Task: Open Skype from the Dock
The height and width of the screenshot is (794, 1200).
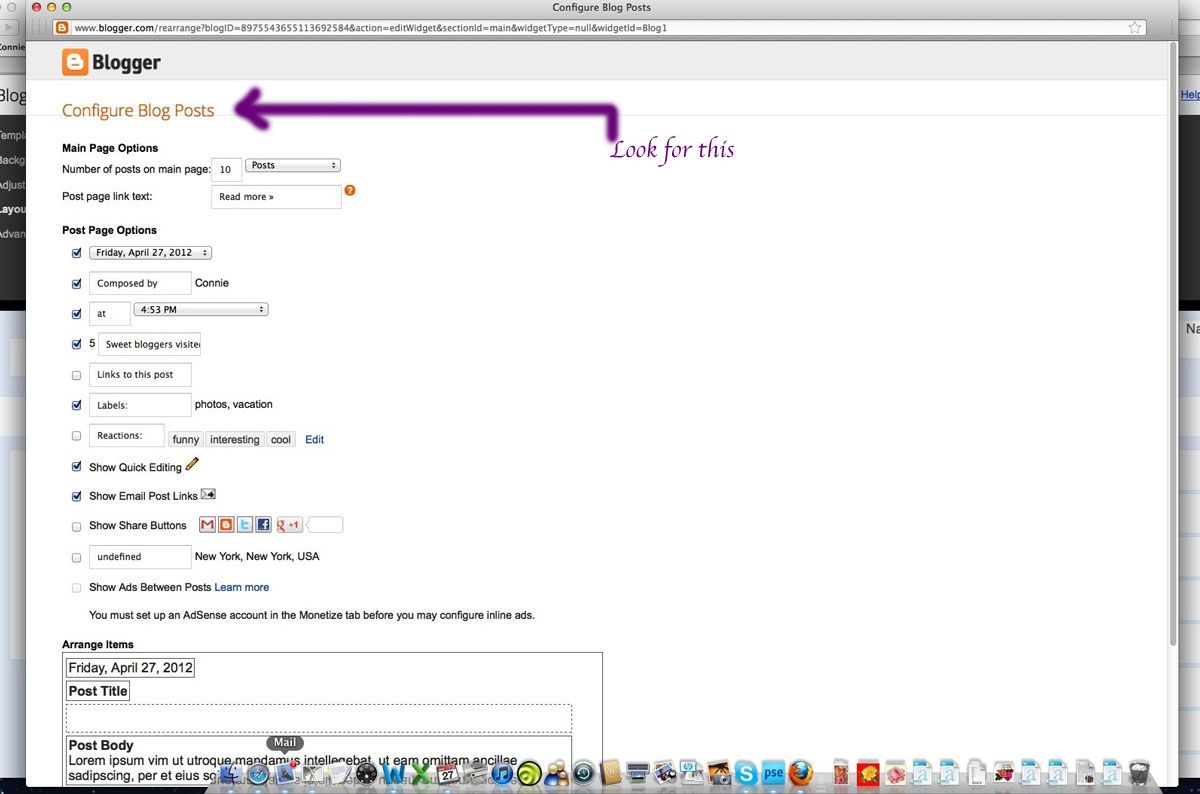Action: tap(745, 773)
